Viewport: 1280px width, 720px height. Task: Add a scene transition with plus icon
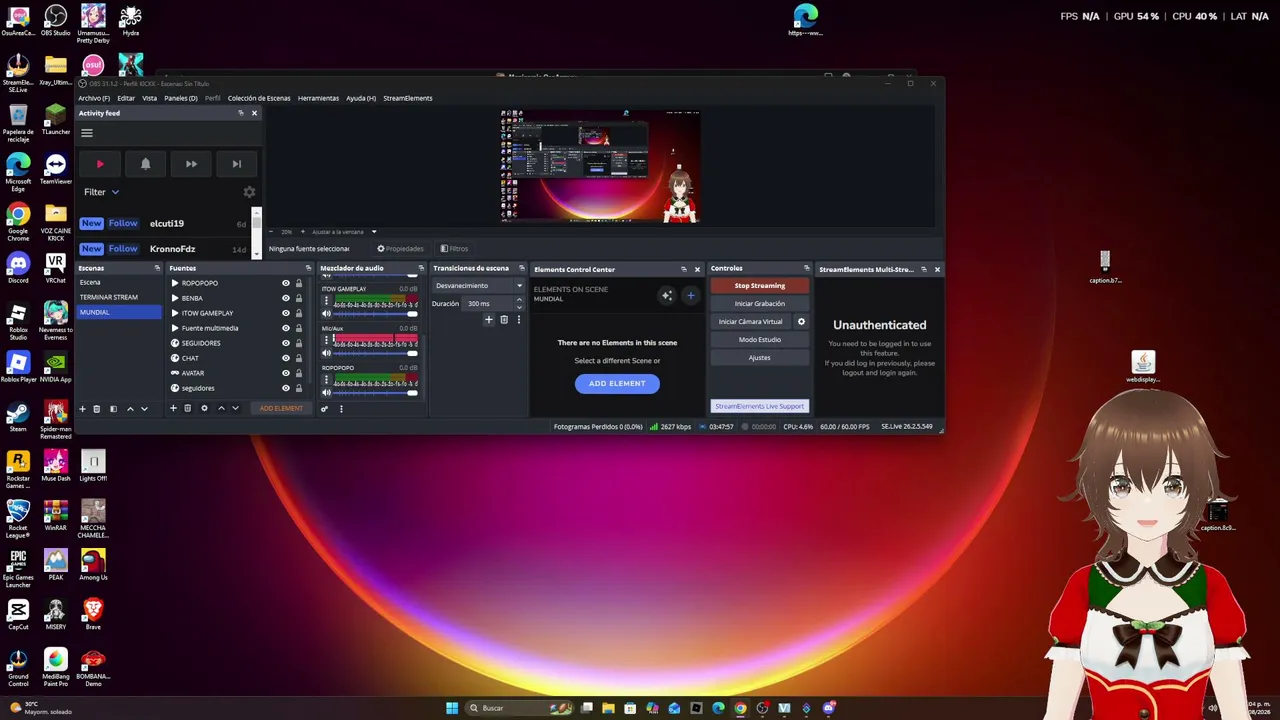click(489, 320)
